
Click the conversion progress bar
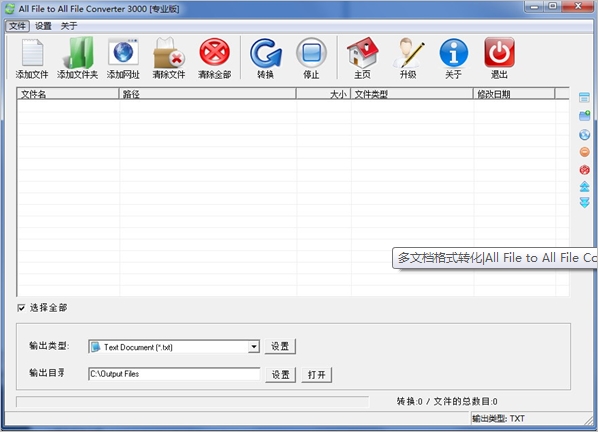193,401
